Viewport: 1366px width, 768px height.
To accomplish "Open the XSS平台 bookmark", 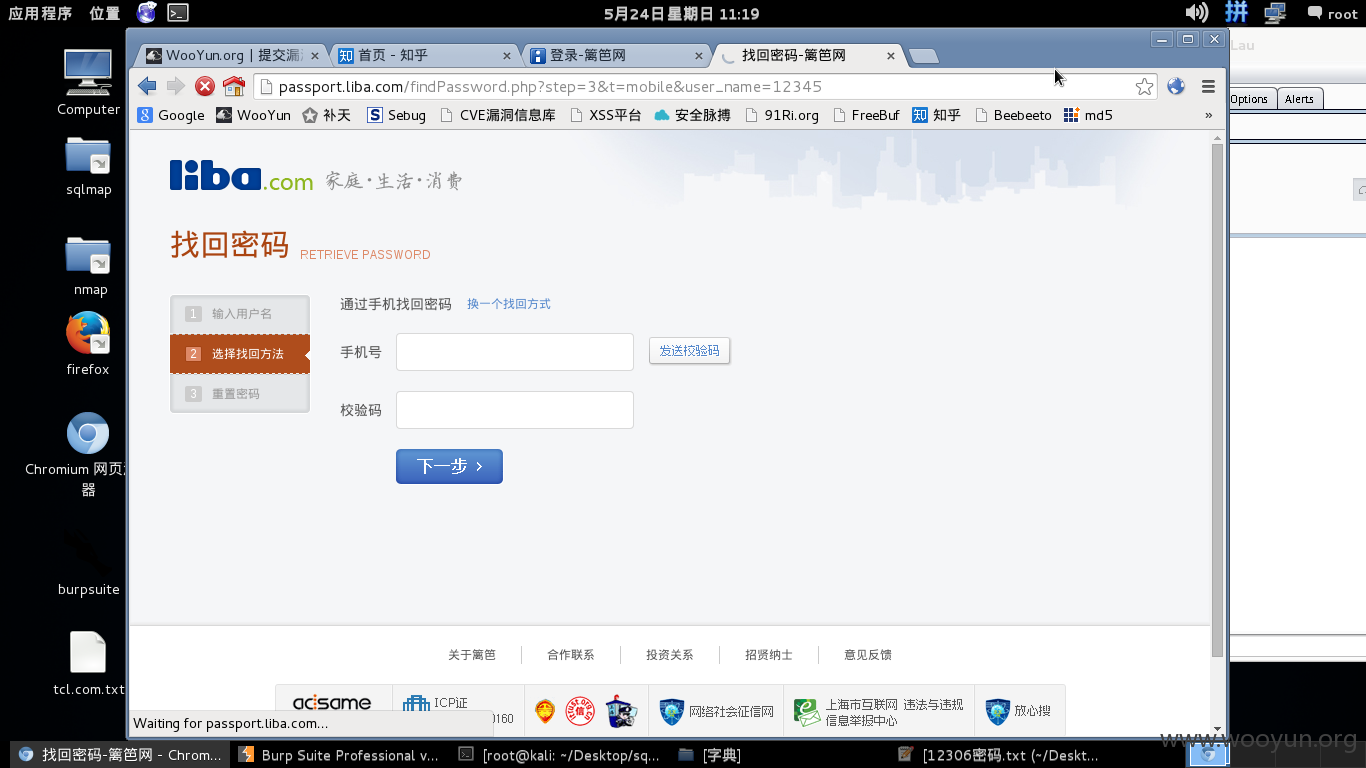I will (605, 115).
